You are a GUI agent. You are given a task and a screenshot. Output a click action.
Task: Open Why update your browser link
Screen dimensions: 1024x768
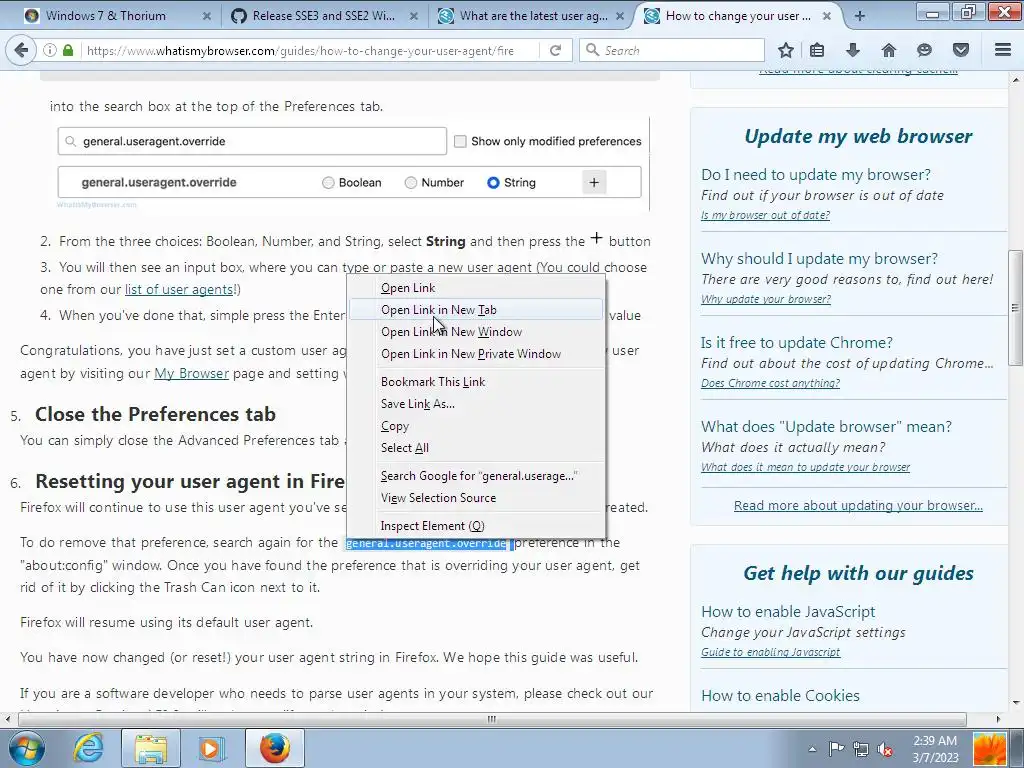tap(765, 299)
